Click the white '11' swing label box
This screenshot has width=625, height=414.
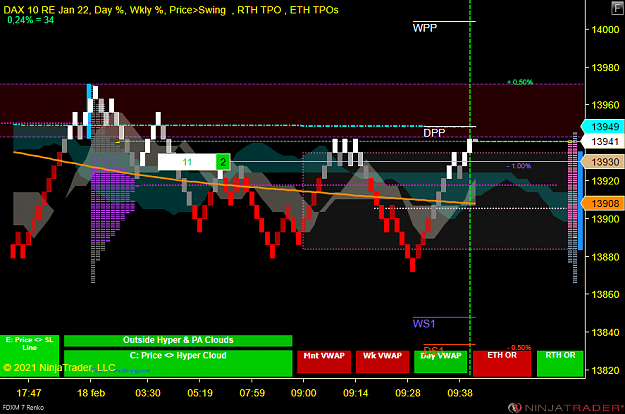pos(187,162)
